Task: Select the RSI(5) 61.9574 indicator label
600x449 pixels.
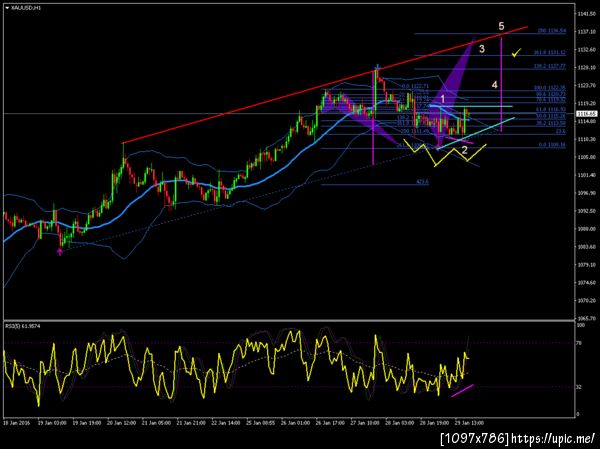Action: [x=23, y=326]
